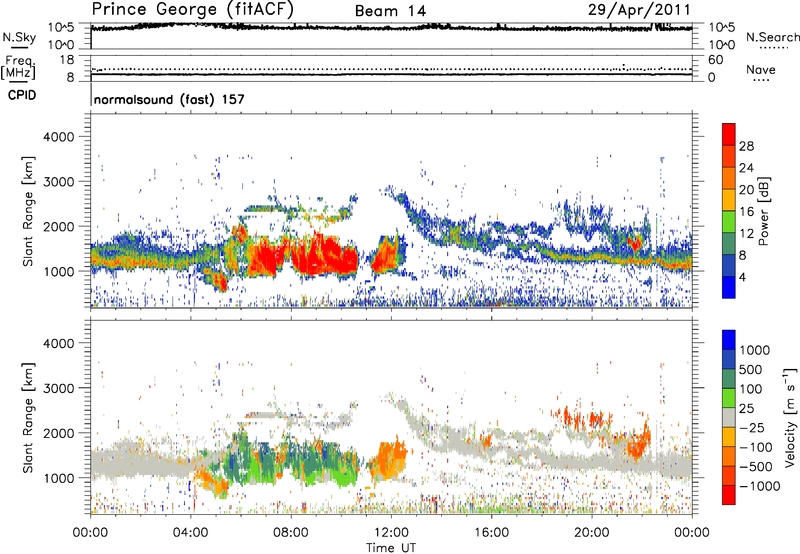Click the "04:00" time tick label
Screen dimensions: 800x554
190,533
